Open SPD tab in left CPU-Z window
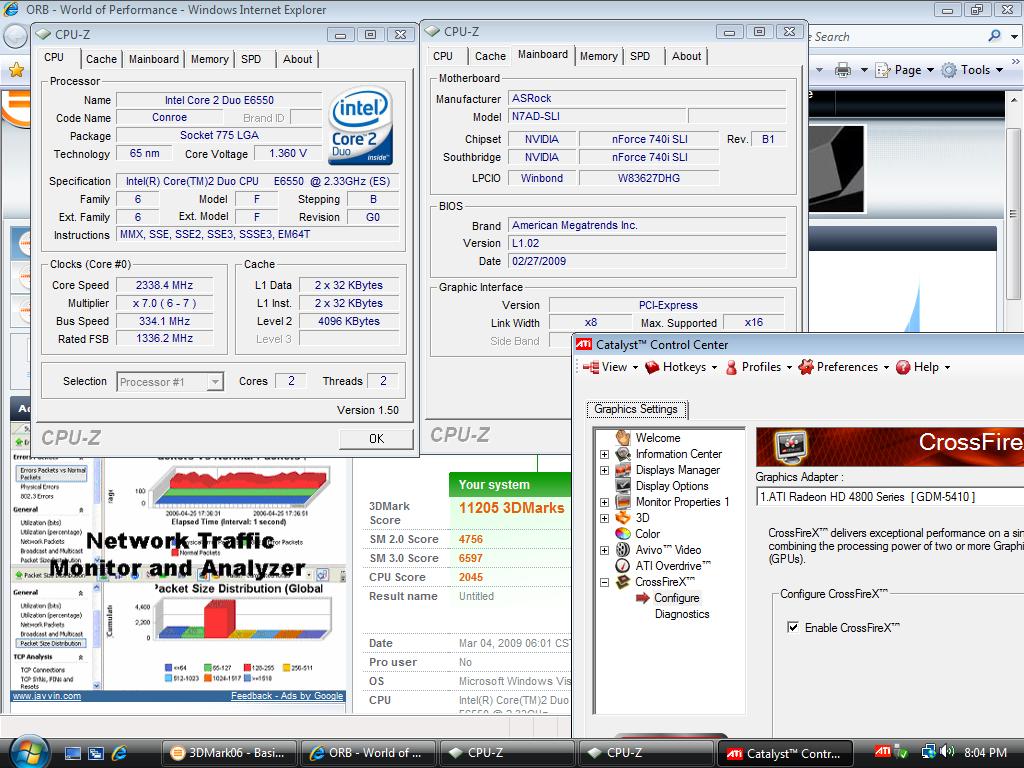The height and width of the screenshot is (768, 1024). click(x=251, y=59)
